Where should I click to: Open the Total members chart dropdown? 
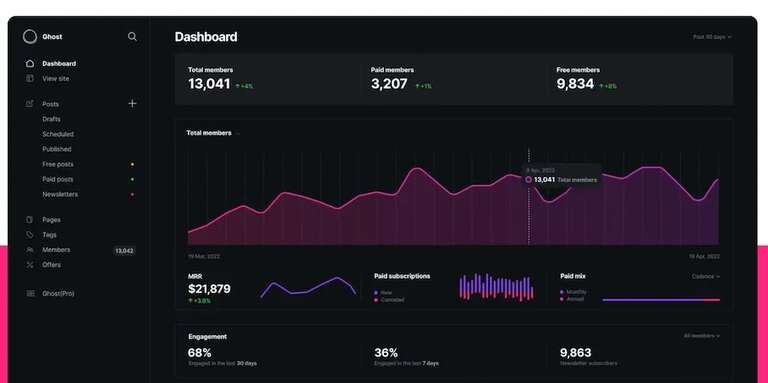[238, 133]
